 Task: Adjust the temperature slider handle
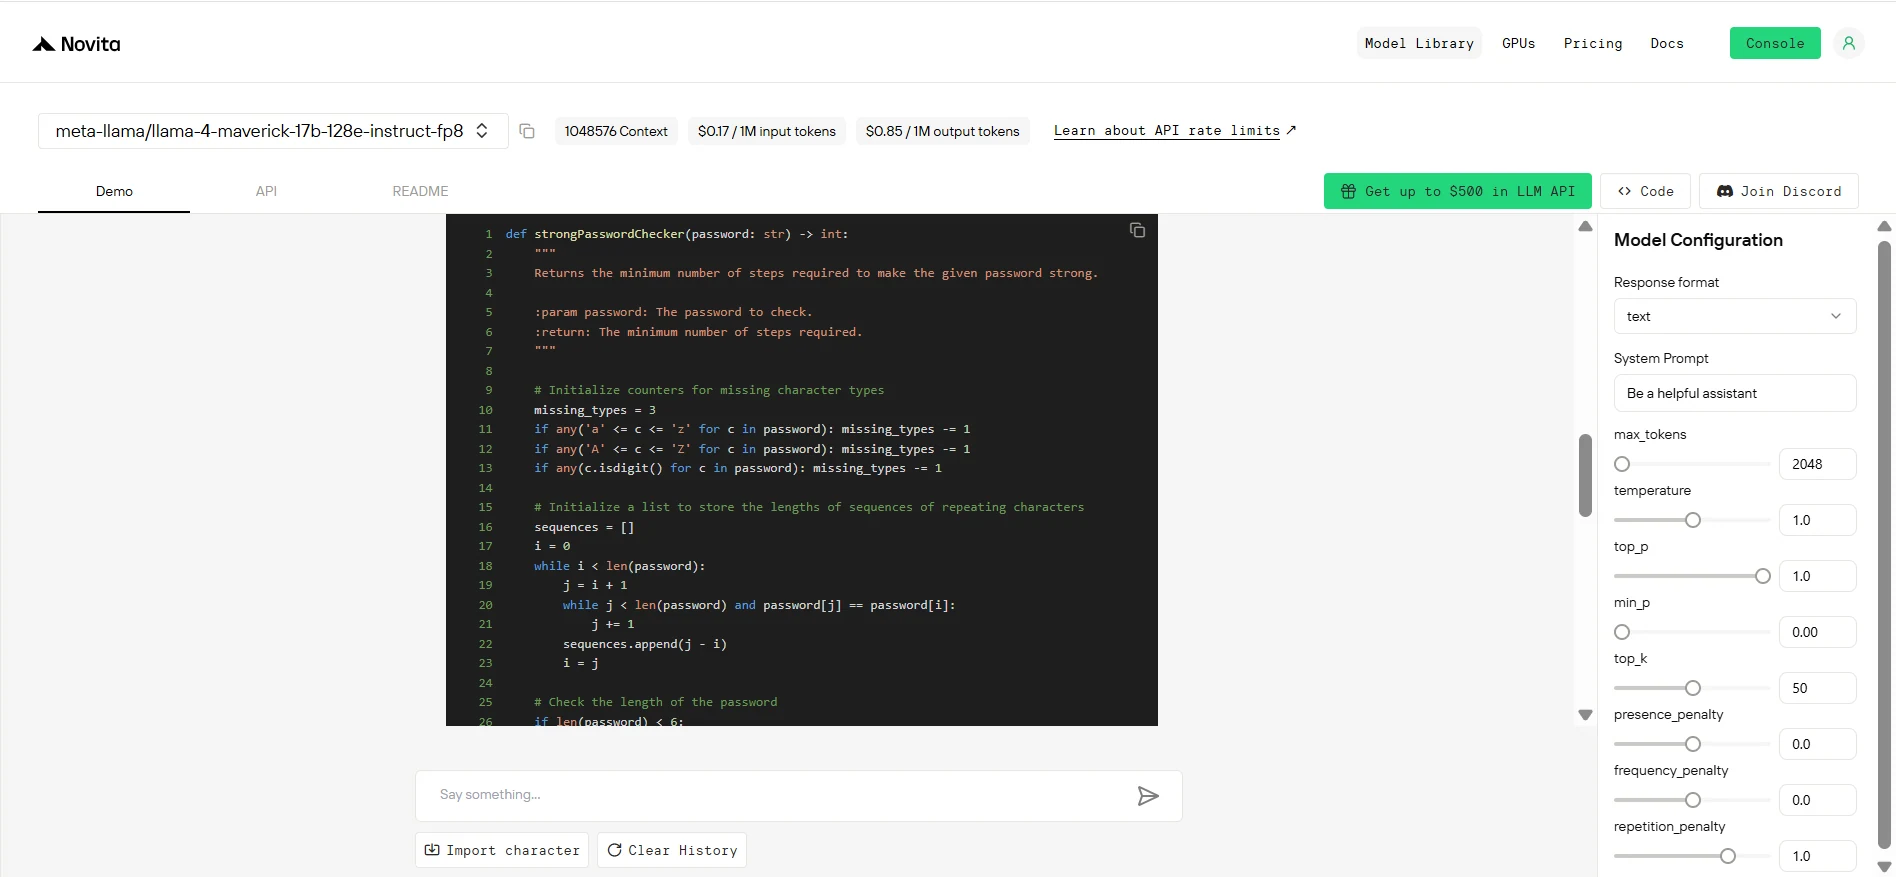click(x=1693, y=520)
